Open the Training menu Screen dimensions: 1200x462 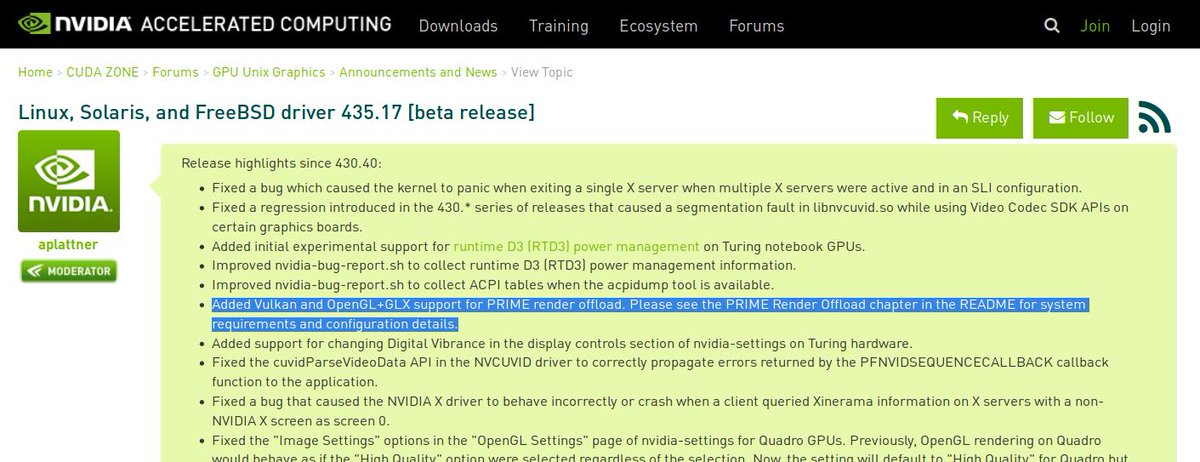tap(559, 25)
